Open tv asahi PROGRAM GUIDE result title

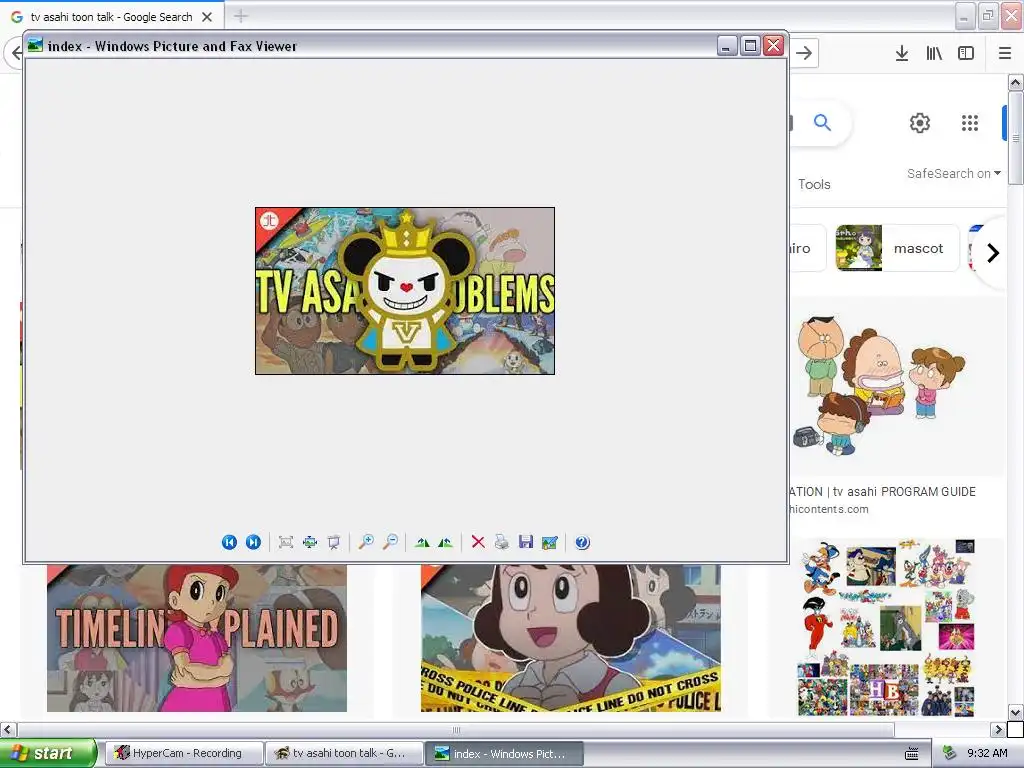[x=882, y=492]
